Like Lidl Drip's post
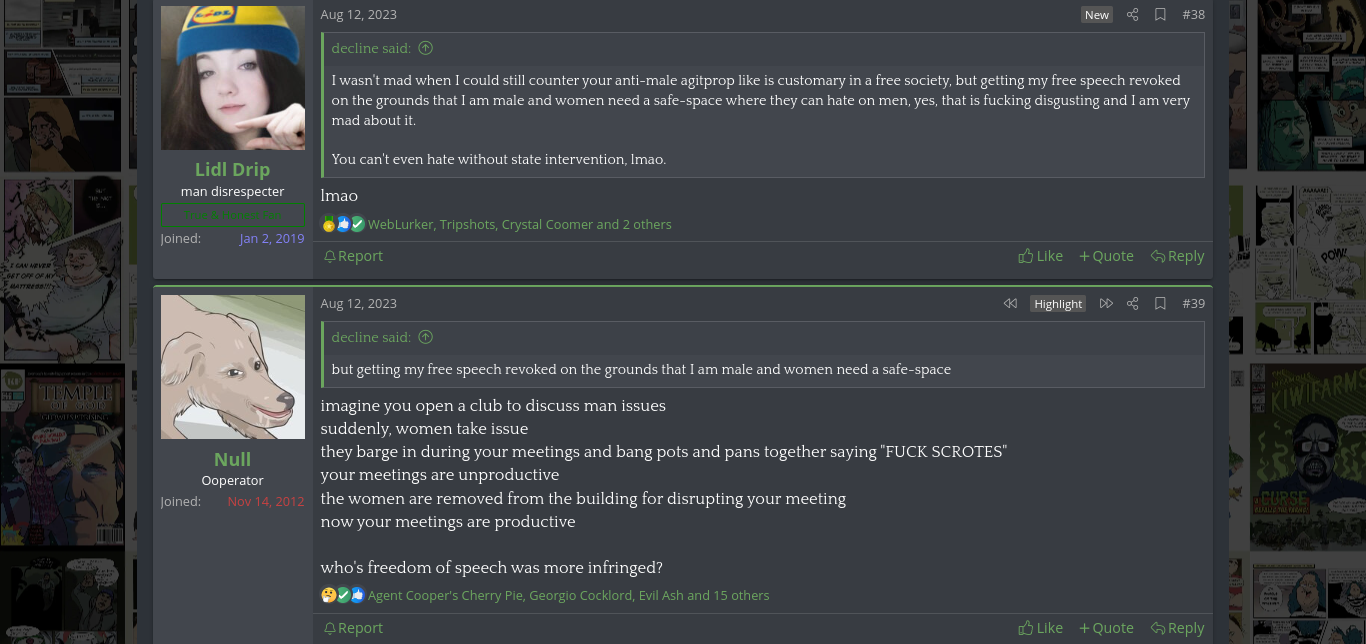Viewport: 1366px width, 644px height. pos(1040,256)
